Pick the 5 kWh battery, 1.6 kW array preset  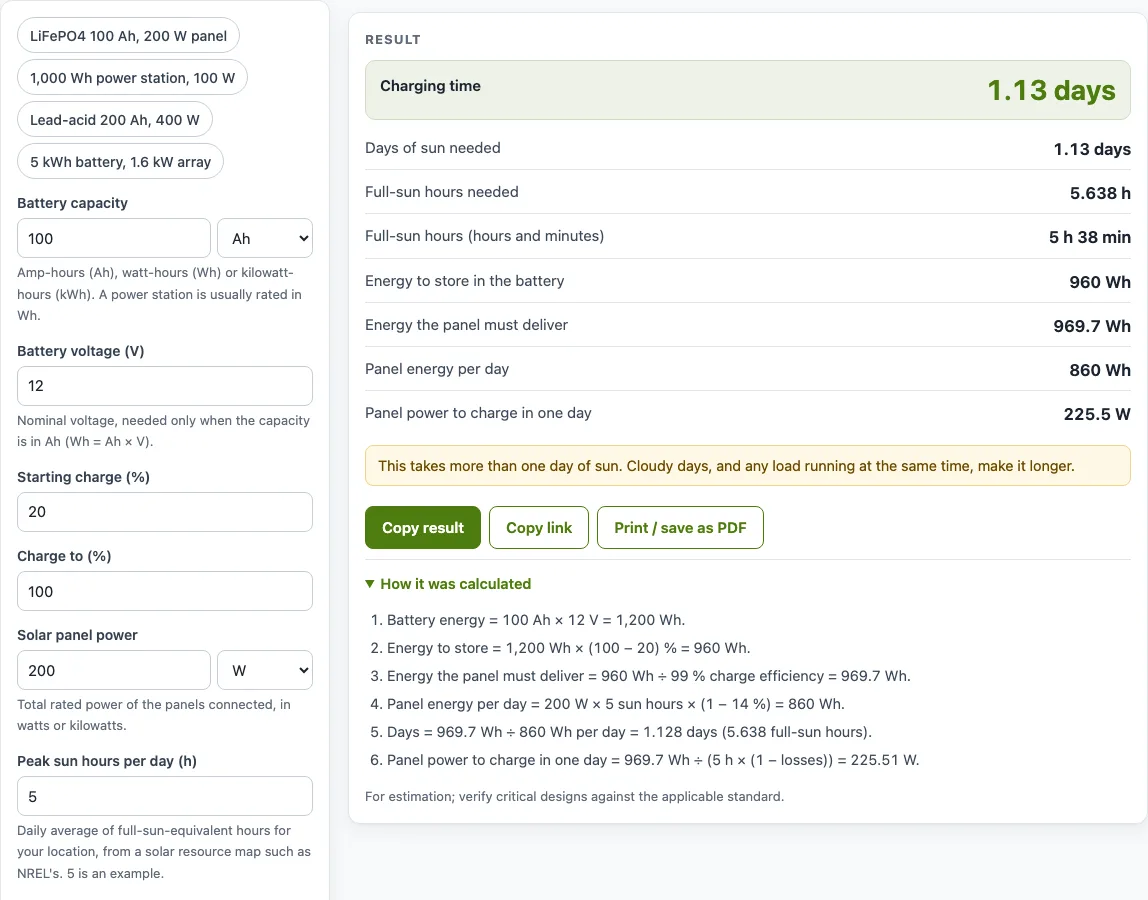click(x=120, y=162)
